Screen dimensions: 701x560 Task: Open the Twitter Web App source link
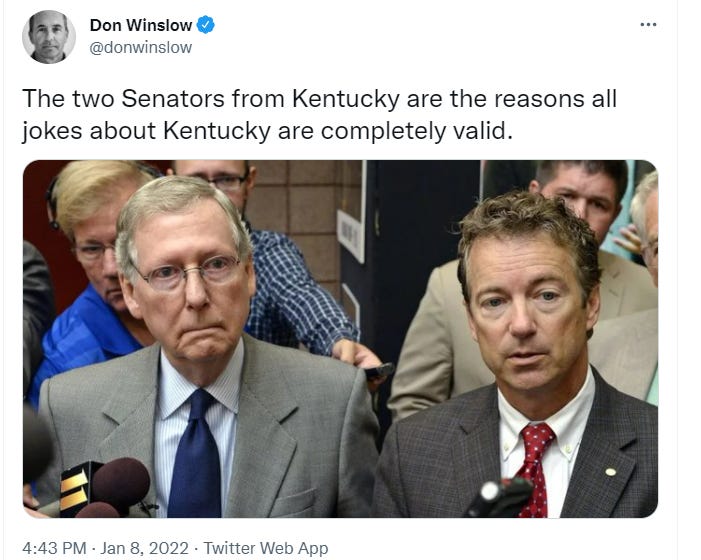(266, 548)
